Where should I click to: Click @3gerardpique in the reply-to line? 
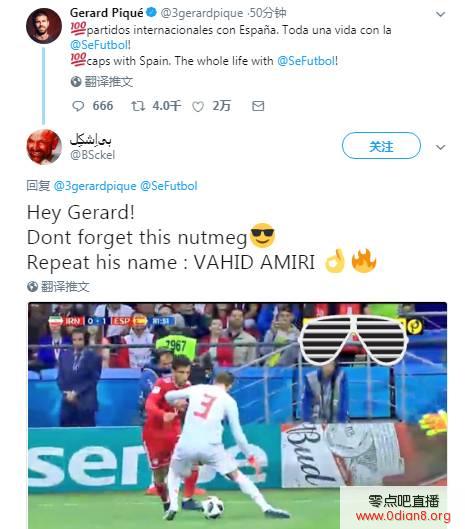coord(95,186)
